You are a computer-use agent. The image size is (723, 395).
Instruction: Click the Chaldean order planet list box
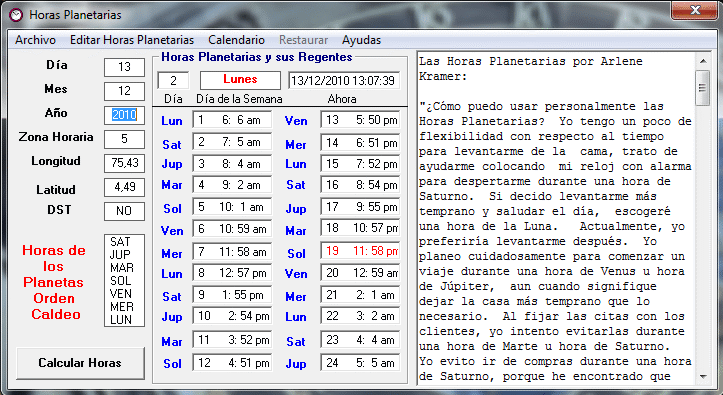[x=124, y=280]
